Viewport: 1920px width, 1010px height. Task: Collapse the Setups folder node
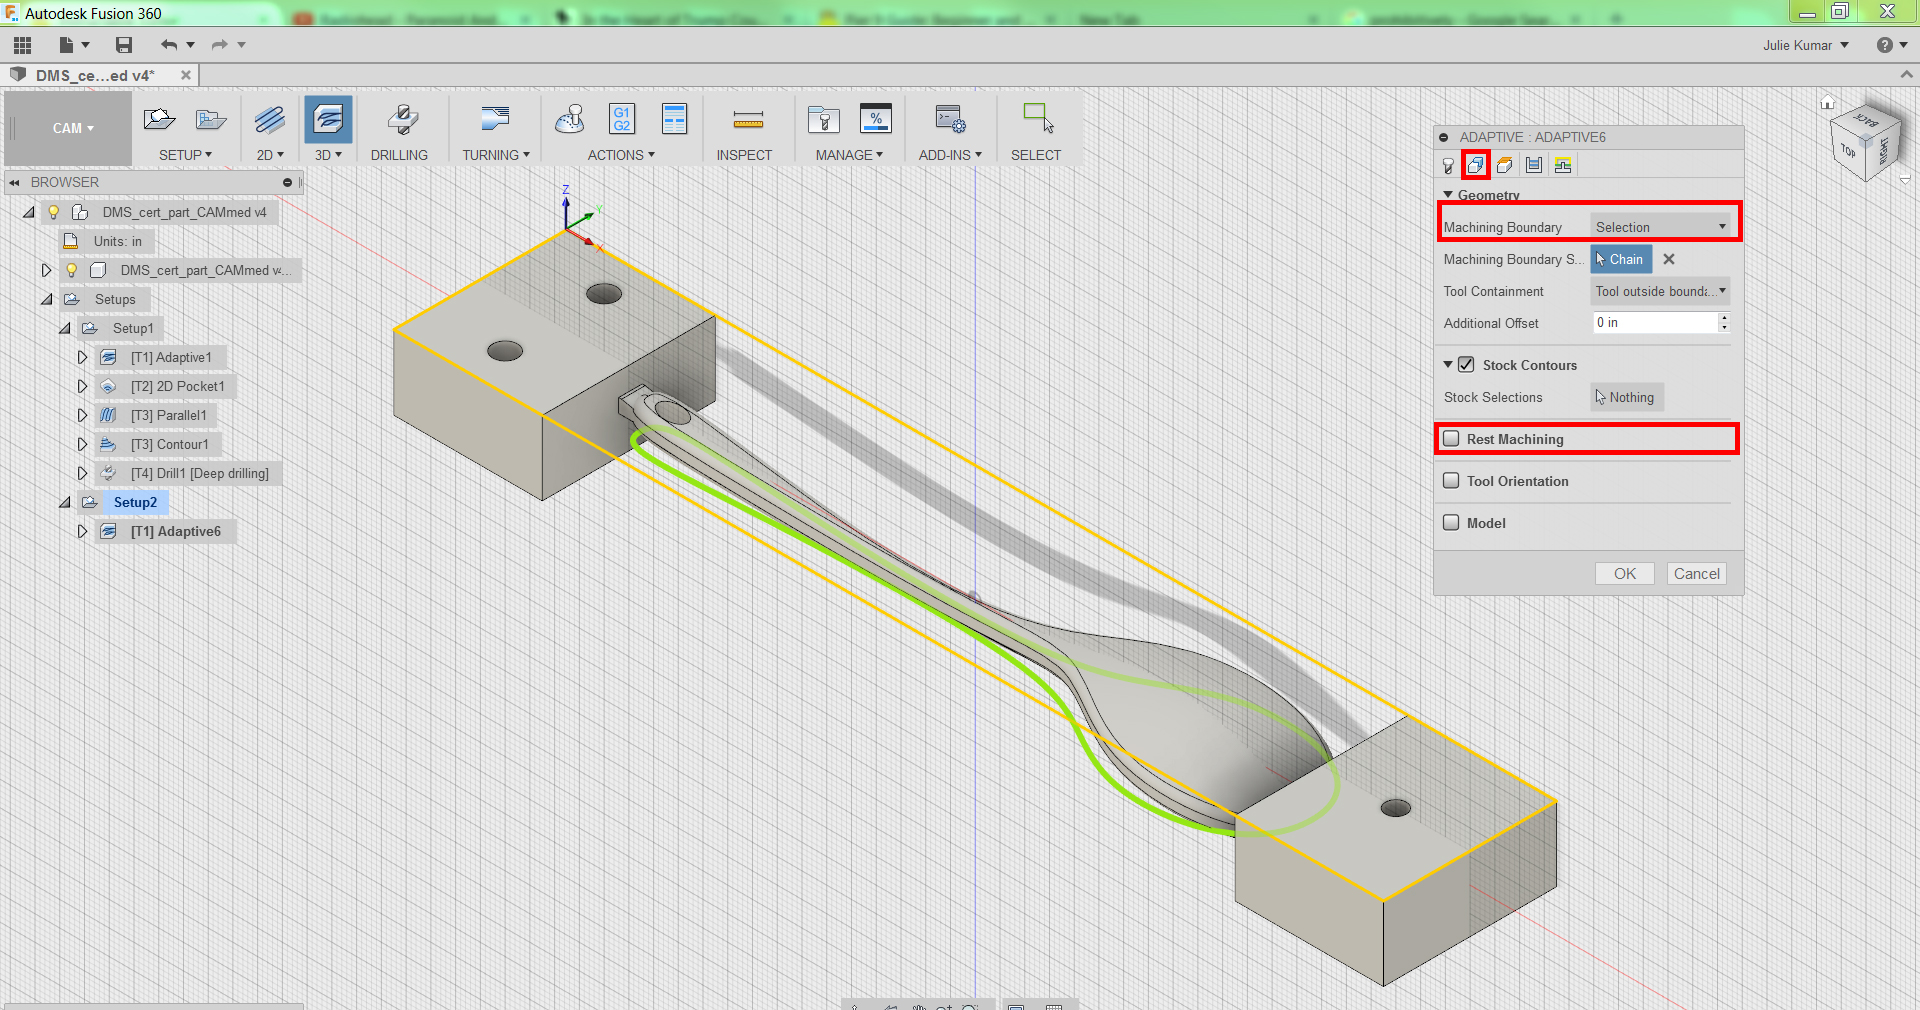pos(47,299)
